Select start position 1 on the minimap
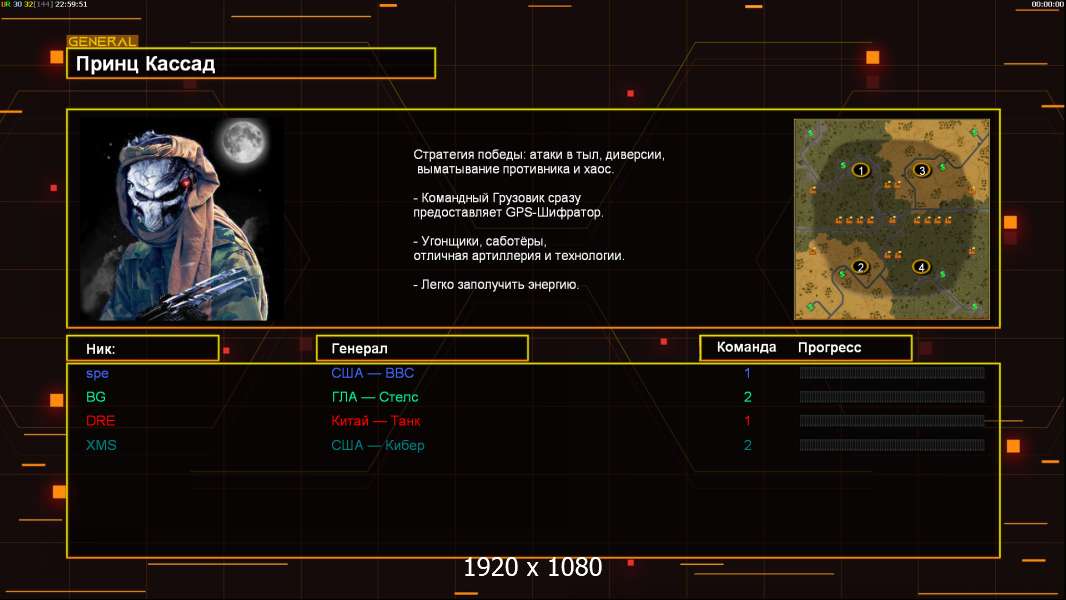1066x600 pixels. coord(861,170)
